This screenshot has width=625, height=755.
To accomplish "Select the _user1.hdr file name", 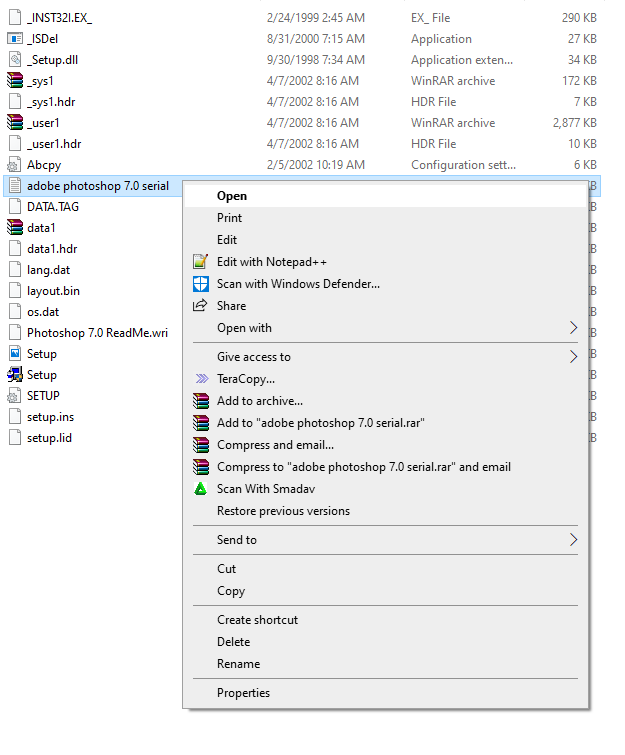I will coord(54,143).
